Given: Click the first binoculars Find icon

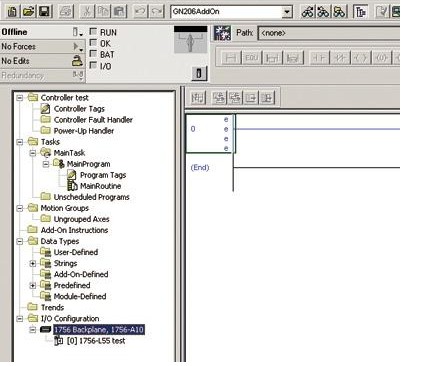Looking at the screenshot, I should (x=308, y=12).
